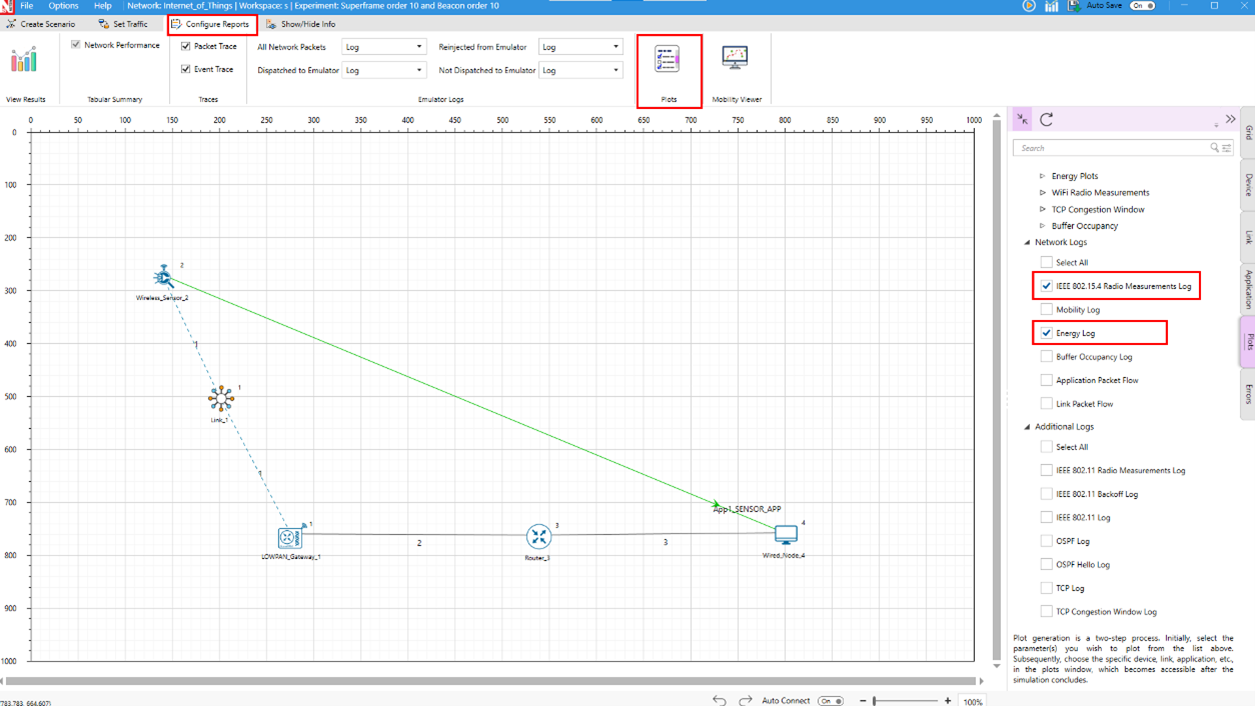Open the Mobility Viewer icon

pos(735,59)
